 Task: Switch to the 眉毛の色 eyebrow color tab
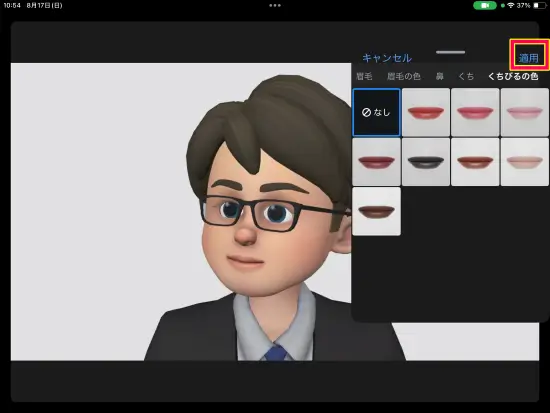pos(404,76)
